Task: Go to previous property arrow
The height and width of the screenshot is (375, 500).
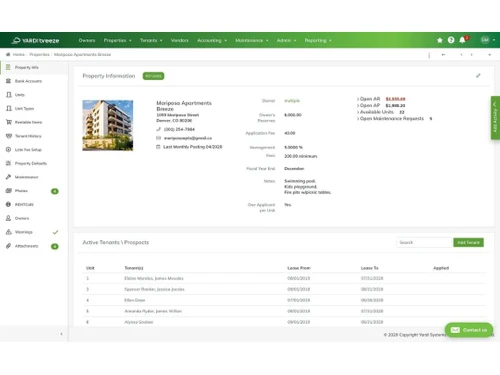Action: [x=461, y=55]
